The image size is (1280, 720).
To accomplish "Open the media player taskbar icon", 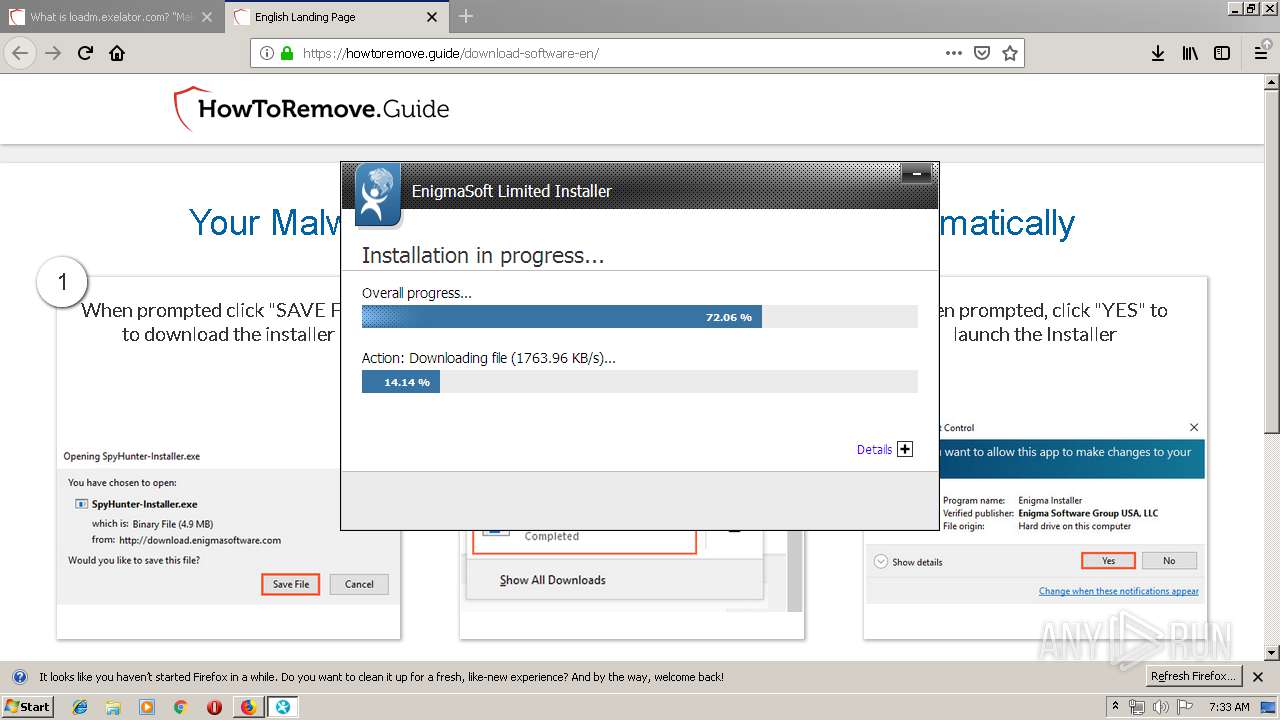I will coord(147,706).
